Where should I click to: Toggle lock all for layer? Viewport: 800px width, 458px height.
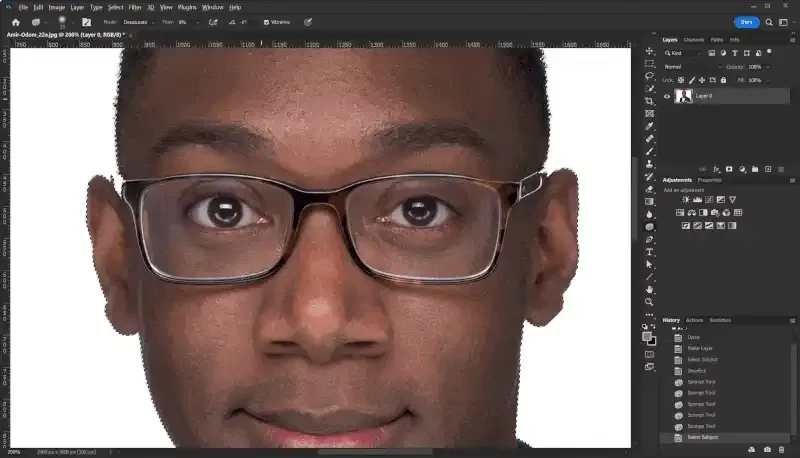click(x=723, y=80)
